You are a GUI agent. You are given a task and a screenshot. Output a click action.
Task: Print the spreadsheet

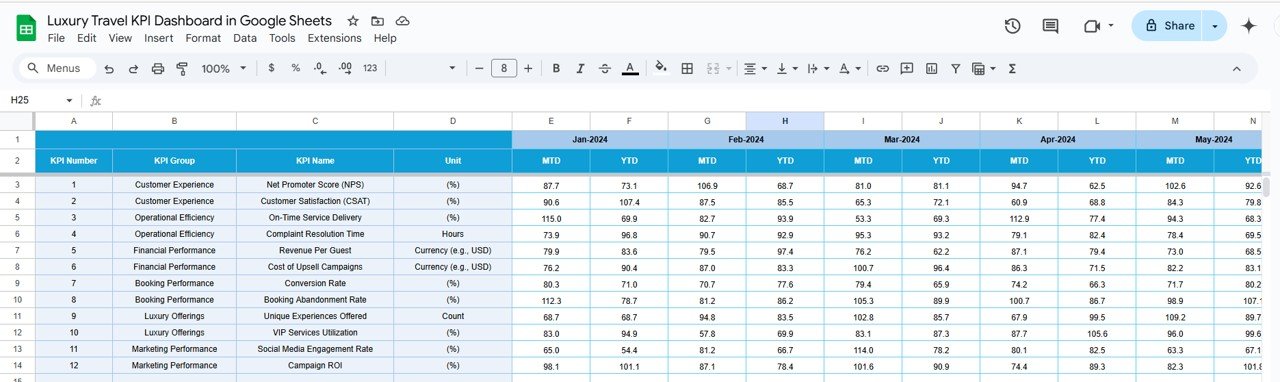157,68
